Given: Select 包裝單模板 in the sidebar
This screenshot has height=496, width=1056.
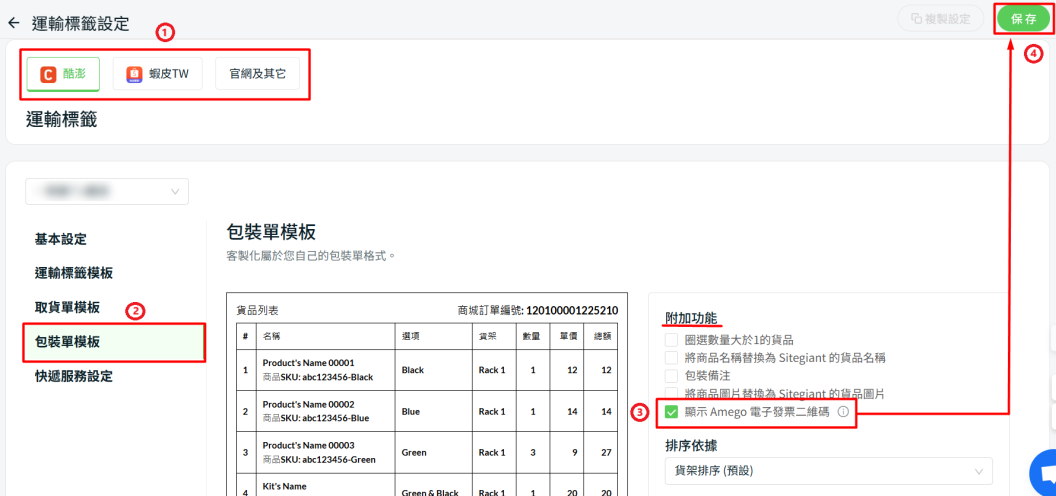Looking at the screenshot, I should [67, 342].
